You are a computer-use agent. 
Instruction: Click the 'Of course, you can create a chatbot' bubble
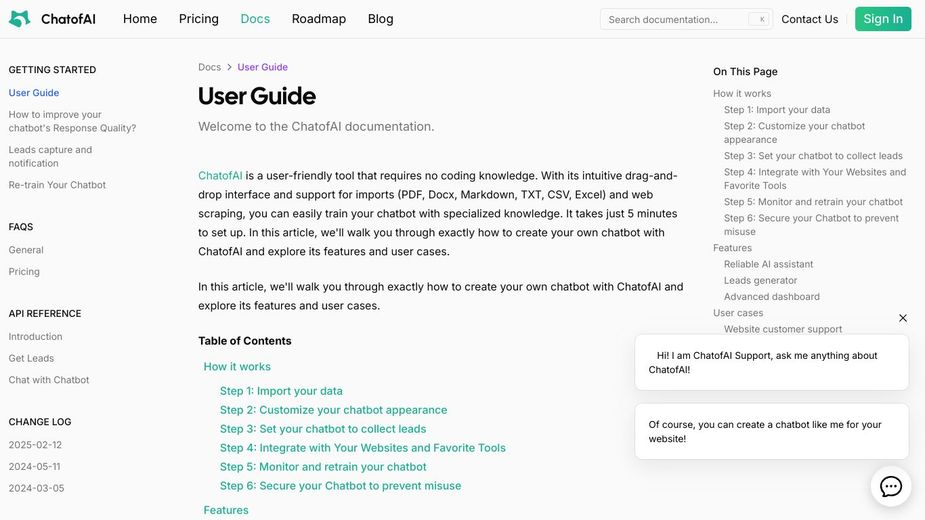click(772, 431)
